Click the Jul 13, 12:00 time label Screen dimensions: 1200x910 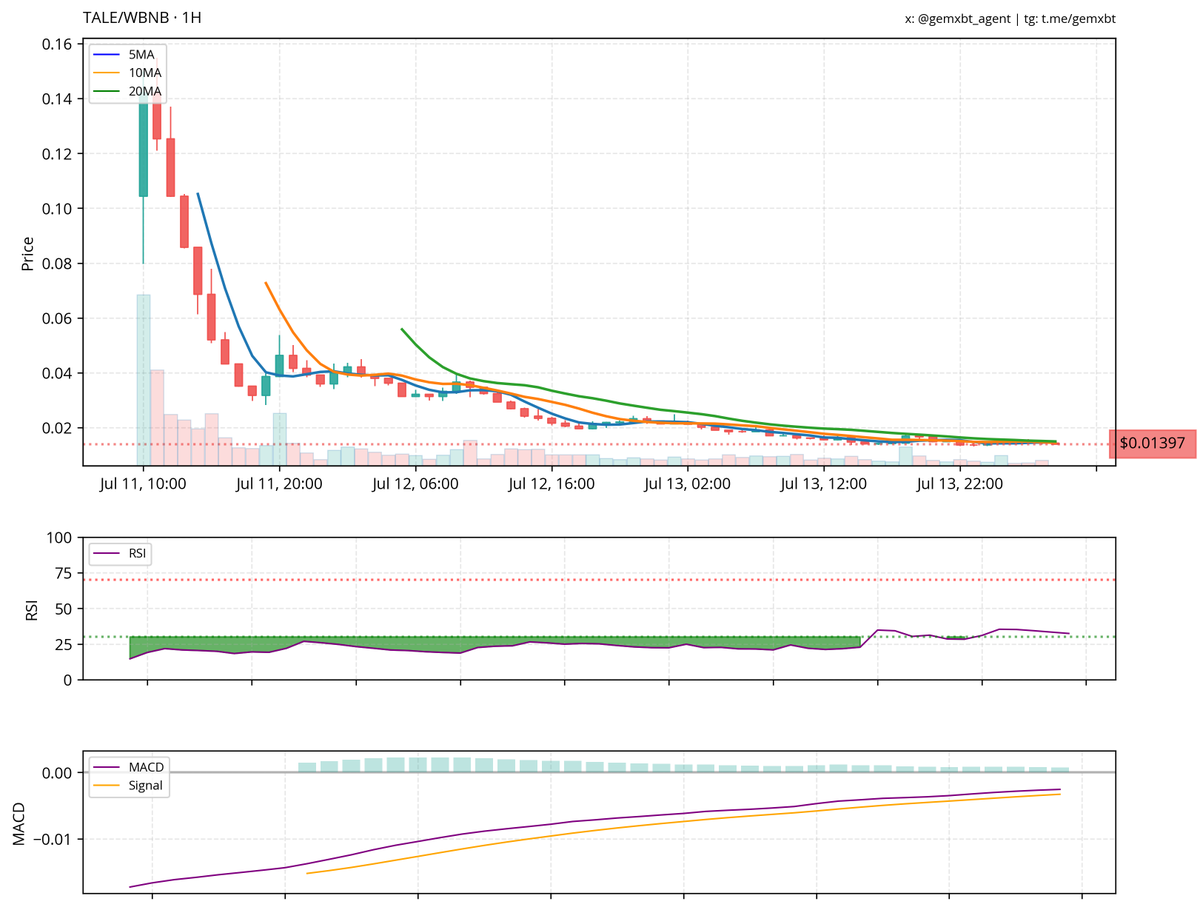point(822,484)
